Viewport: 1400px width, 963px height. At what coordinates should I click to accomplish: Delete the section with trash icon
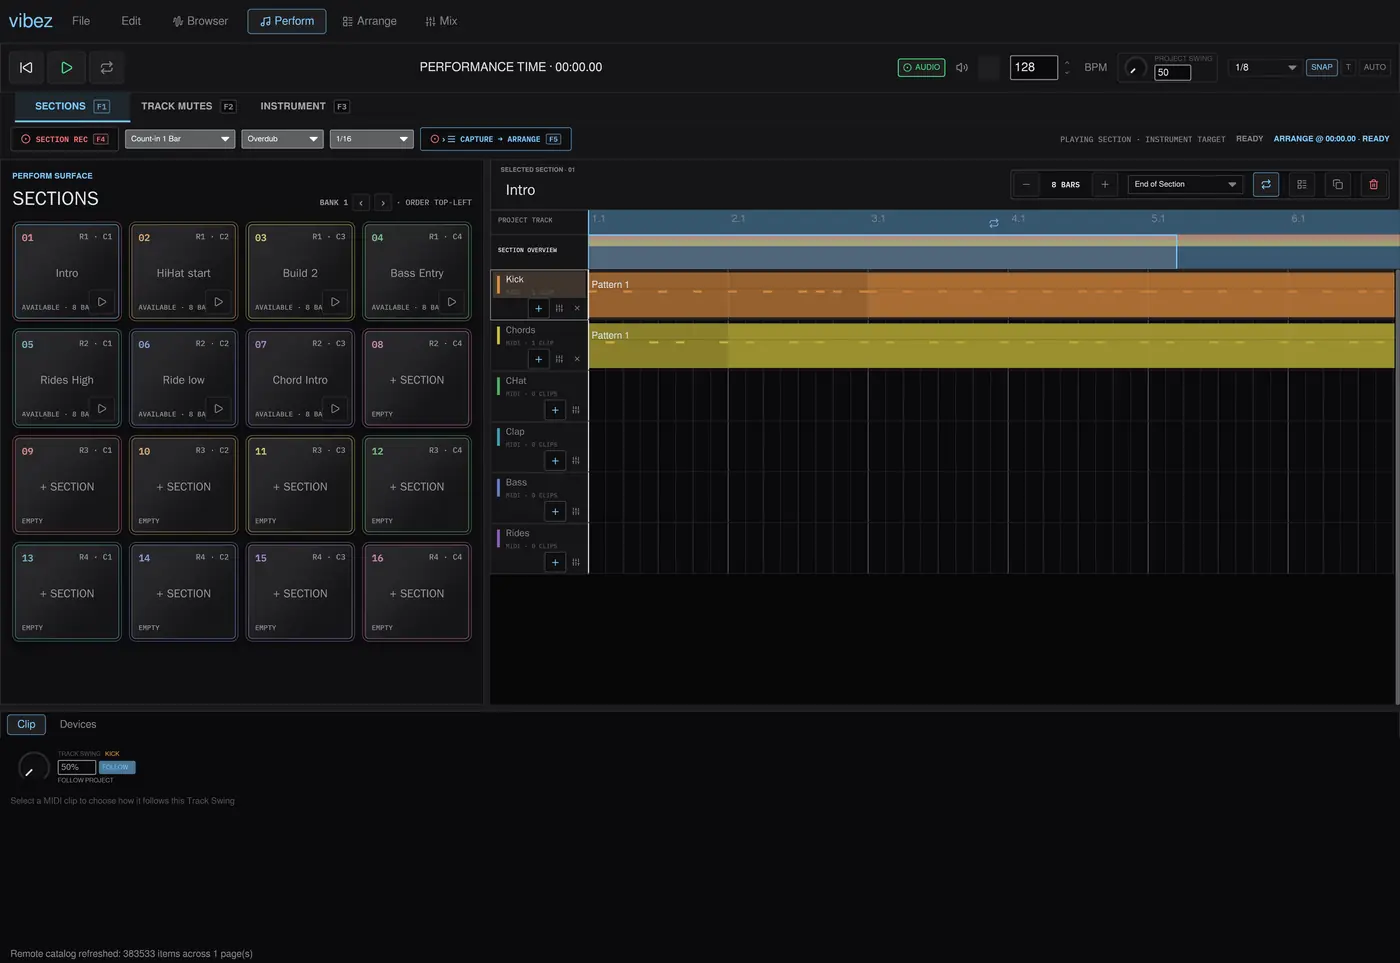(x=1374, y=184)
